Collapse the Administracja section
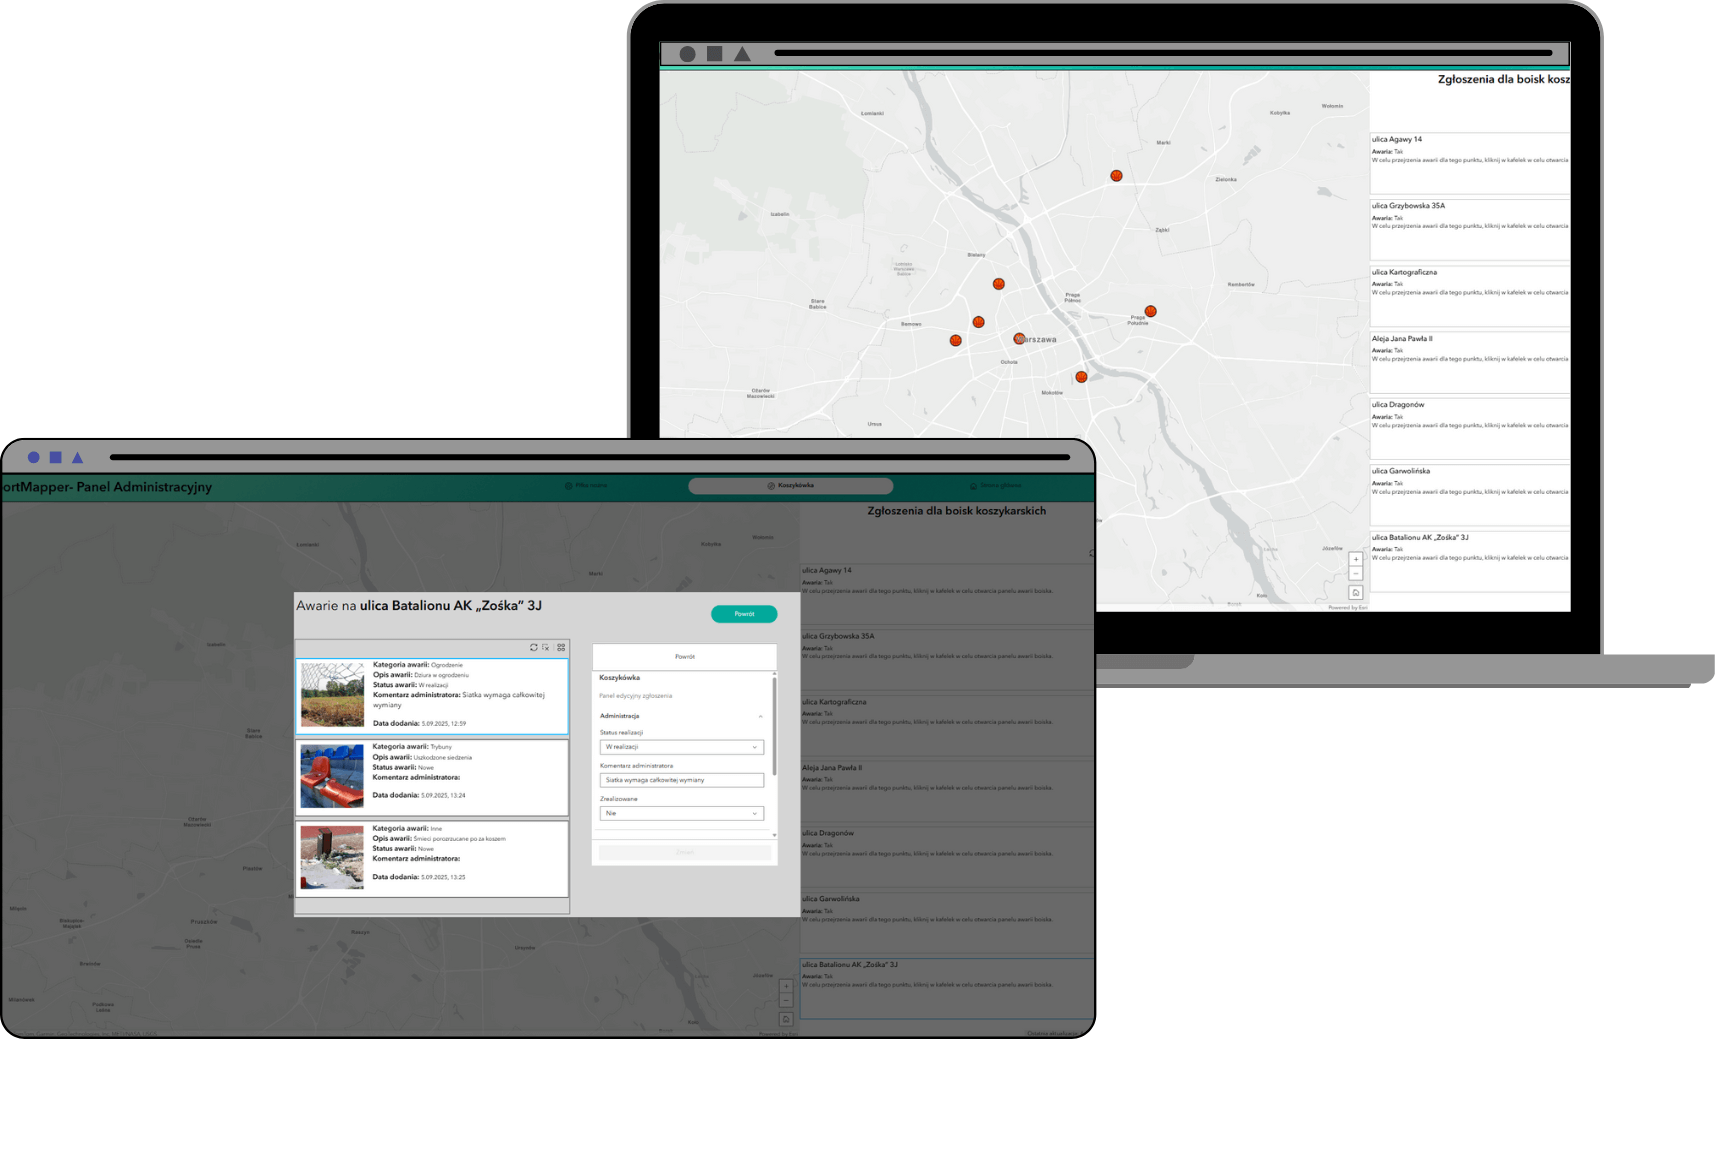 click(x=760, y=716)
